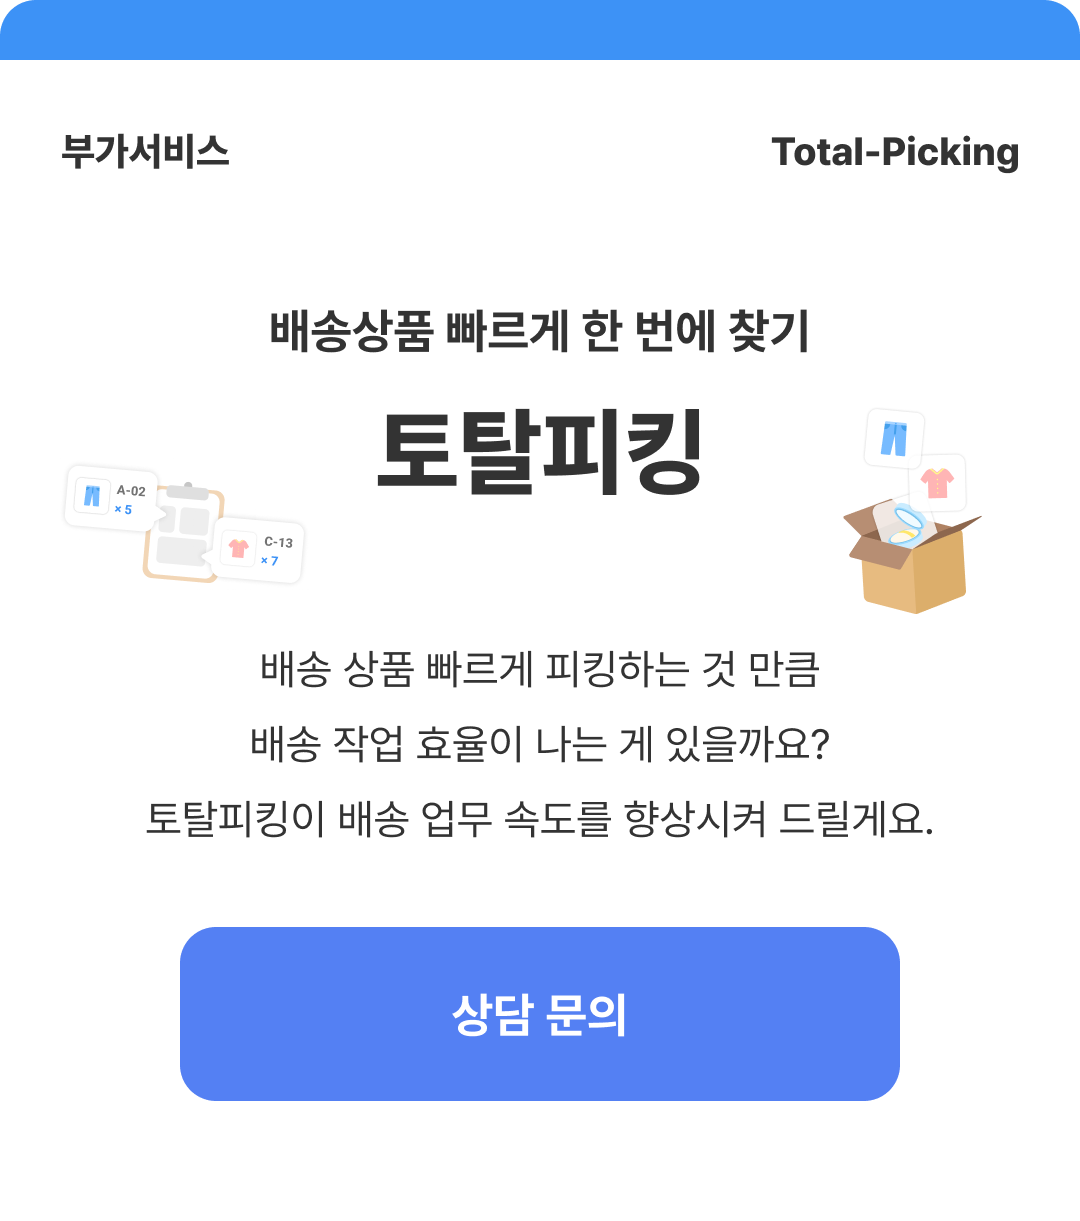Click the Total-Picking label

895,152
